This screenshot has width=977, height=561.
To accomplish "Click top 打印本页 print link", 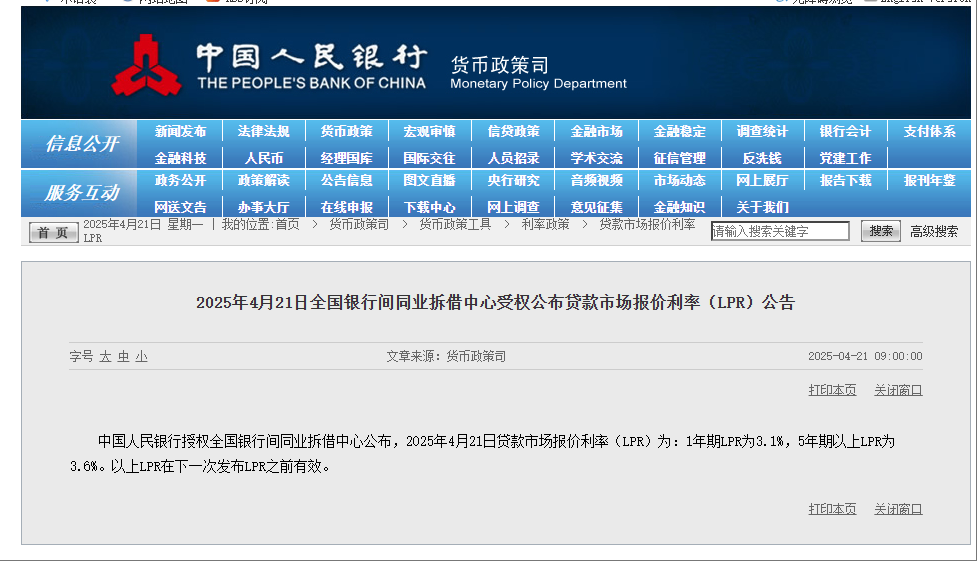I will 832,390.
